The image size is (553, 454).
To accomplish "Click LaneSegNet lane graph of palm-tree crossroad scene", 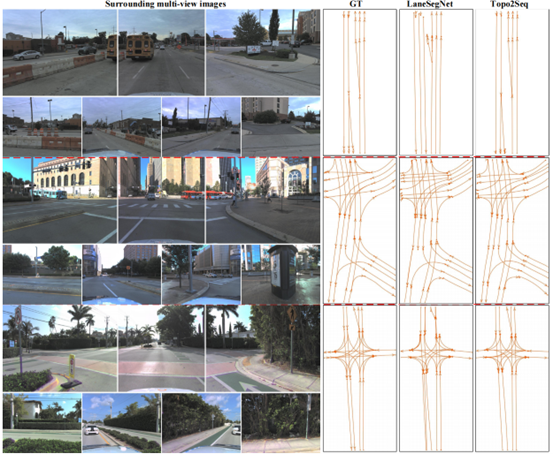I will [436, 379].
